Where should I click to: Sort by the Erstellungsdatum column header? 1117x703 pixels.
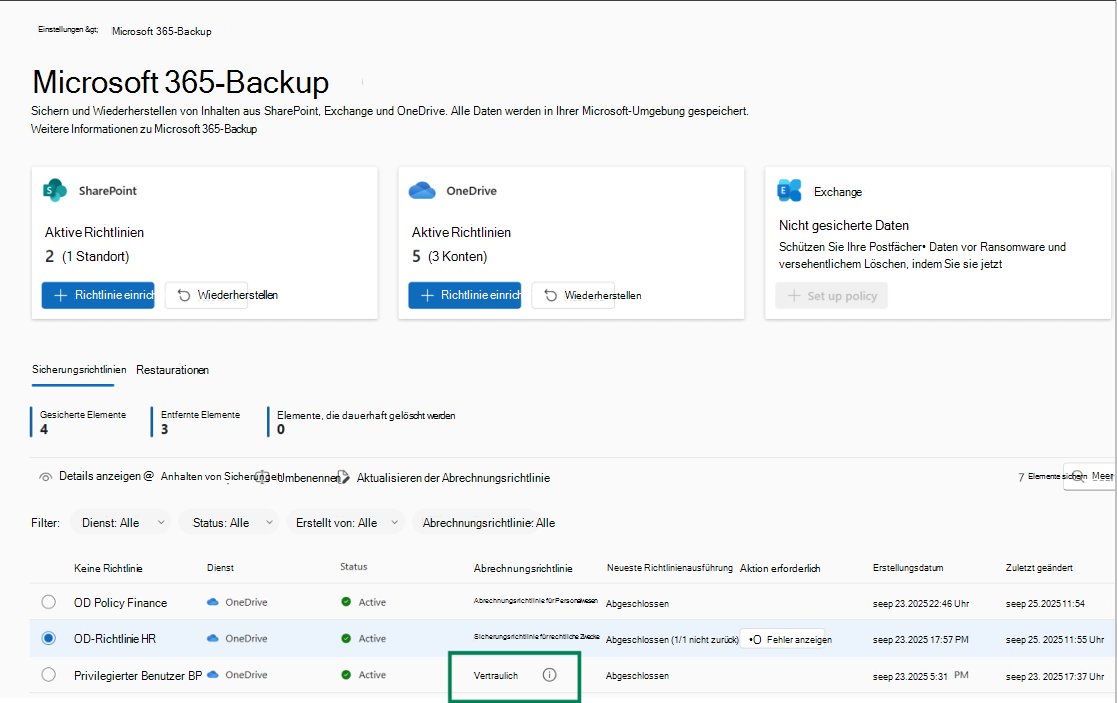pyautogui.click(x=908, y=568)
